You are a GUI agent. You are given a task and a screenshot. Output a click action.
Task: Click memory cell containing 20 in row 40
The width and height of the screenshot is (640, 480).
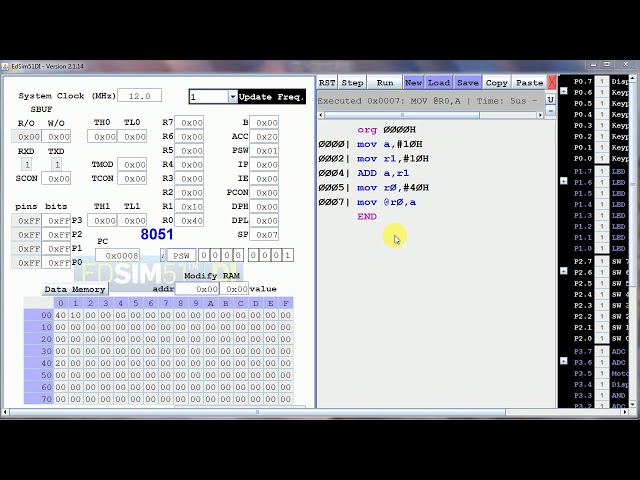coord(60,363)
